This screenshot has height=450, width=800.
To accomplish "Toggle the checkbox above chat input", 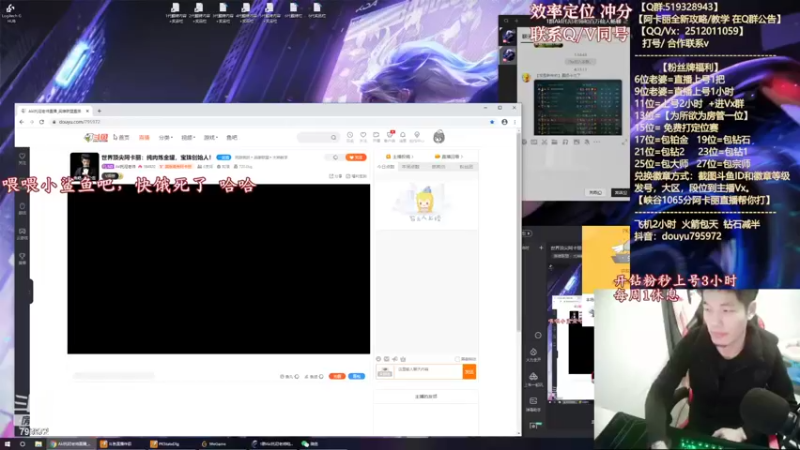I will [x=457, y=359].
